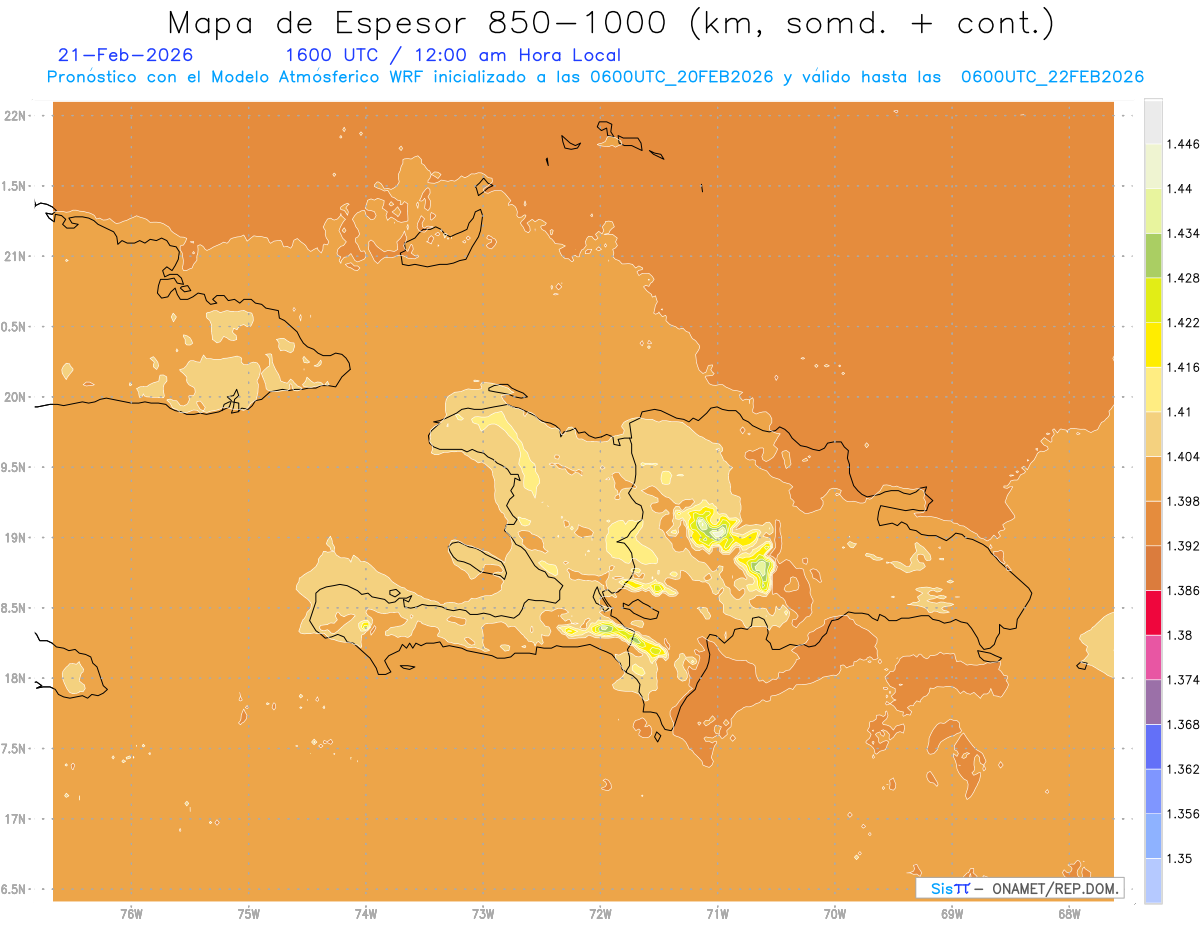Click the 17N latitude label
The image size is (1200, 927).
coord(17,819)
